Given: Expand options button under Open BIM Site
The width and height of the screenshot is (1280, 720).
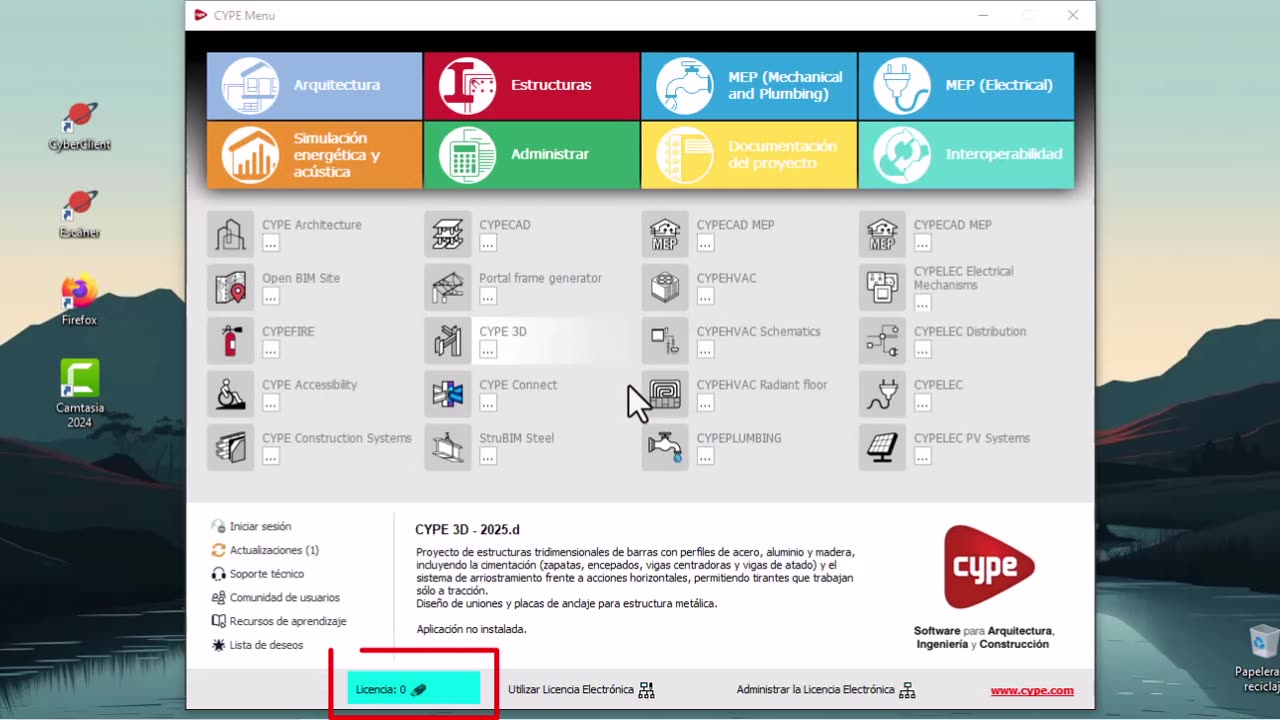Looking at the screenshot, I should pos(271,296).
